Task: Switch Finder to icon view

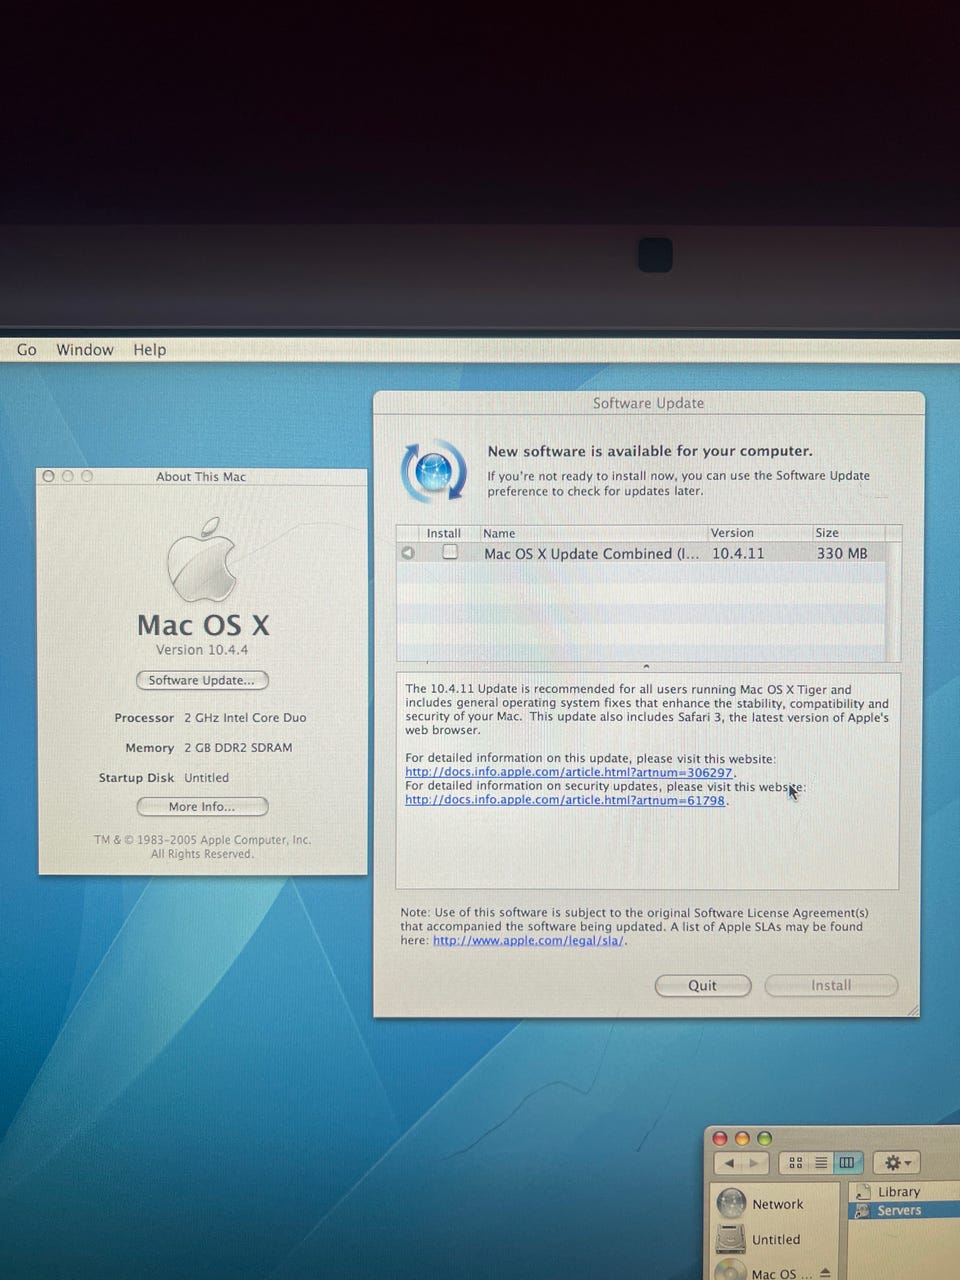Action: click(x=796, y=1163)
